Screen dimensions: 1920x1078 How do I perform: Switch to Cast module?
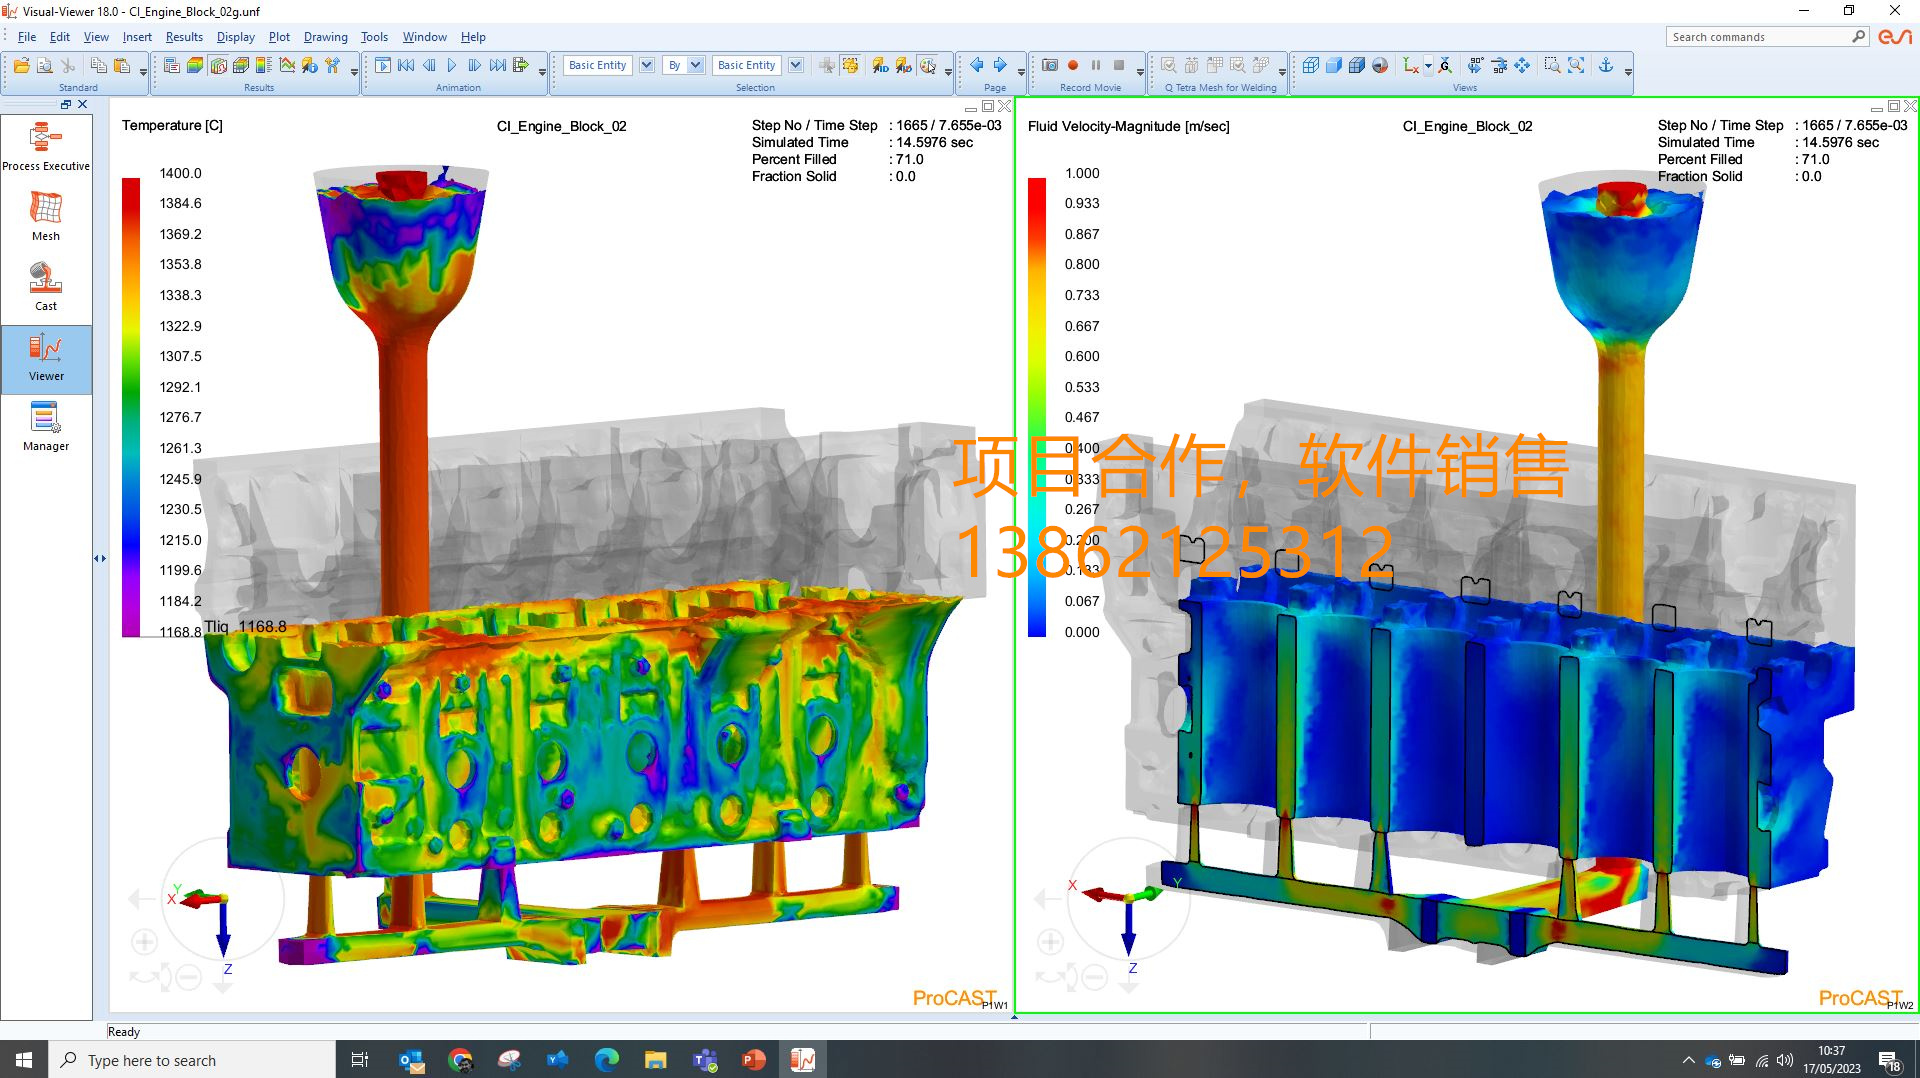46,286
